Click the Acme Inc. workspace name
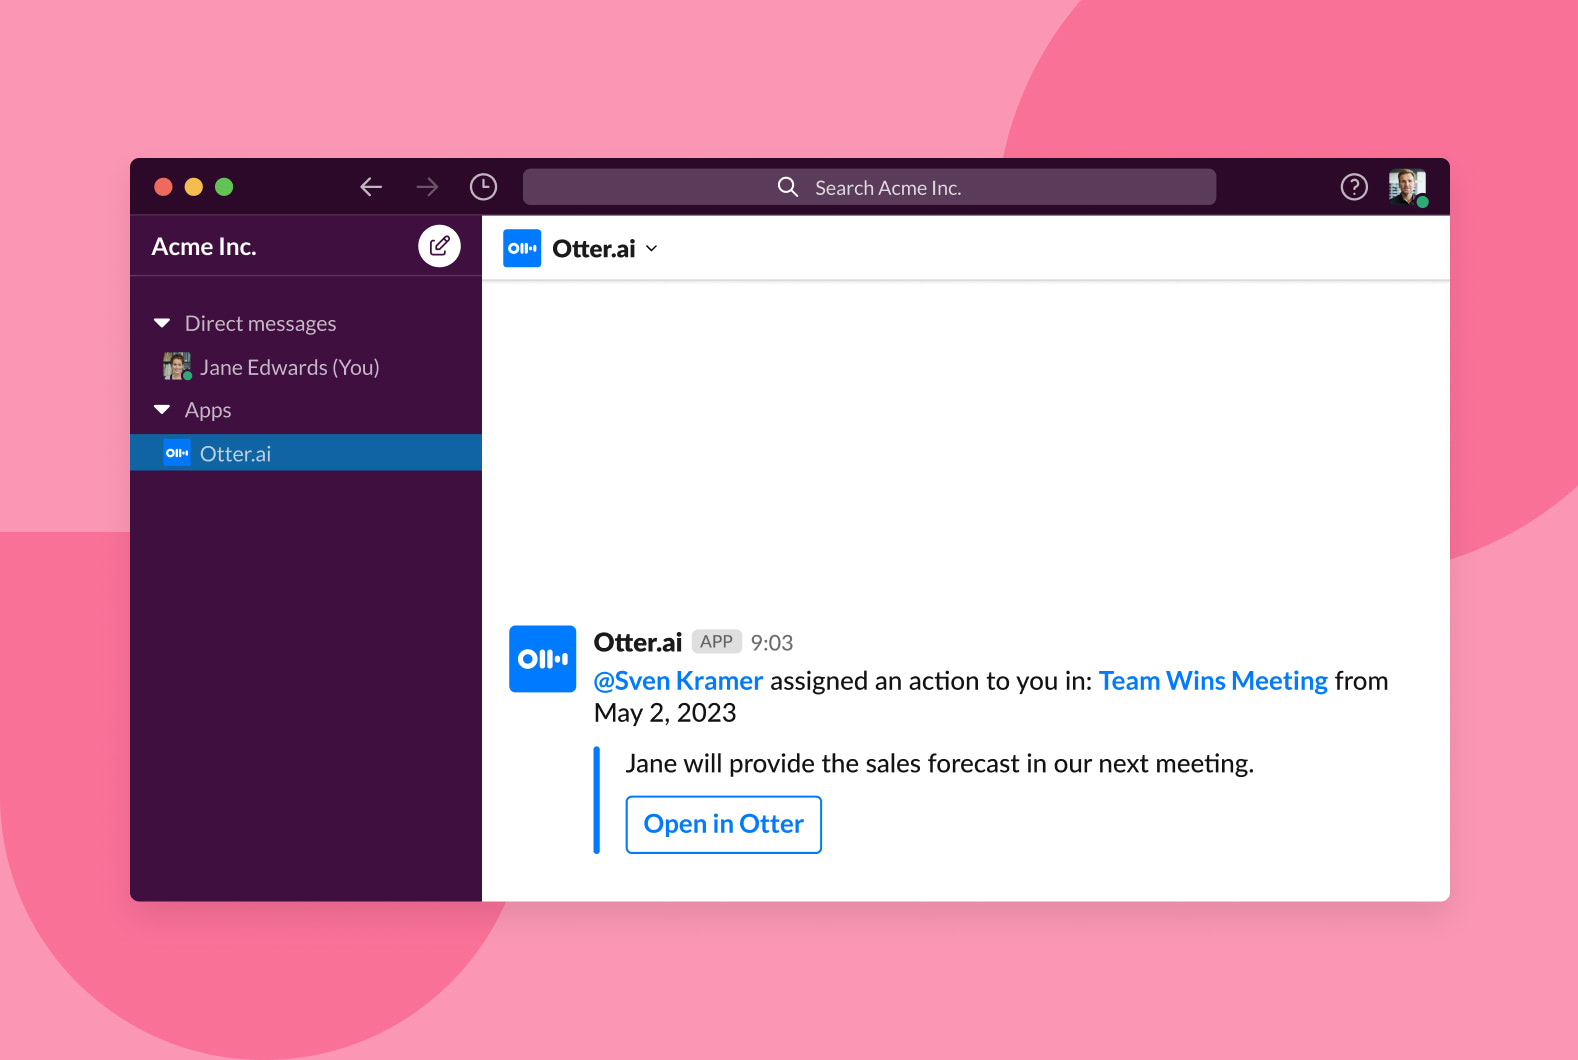1578x1060 pixels. tap(204, 247)
